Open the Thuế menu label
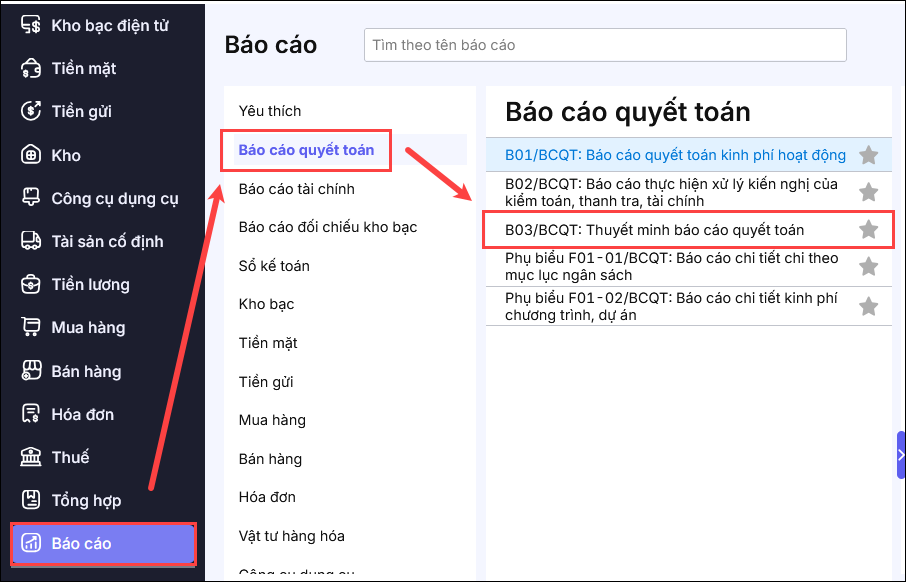 coord(70,458)
